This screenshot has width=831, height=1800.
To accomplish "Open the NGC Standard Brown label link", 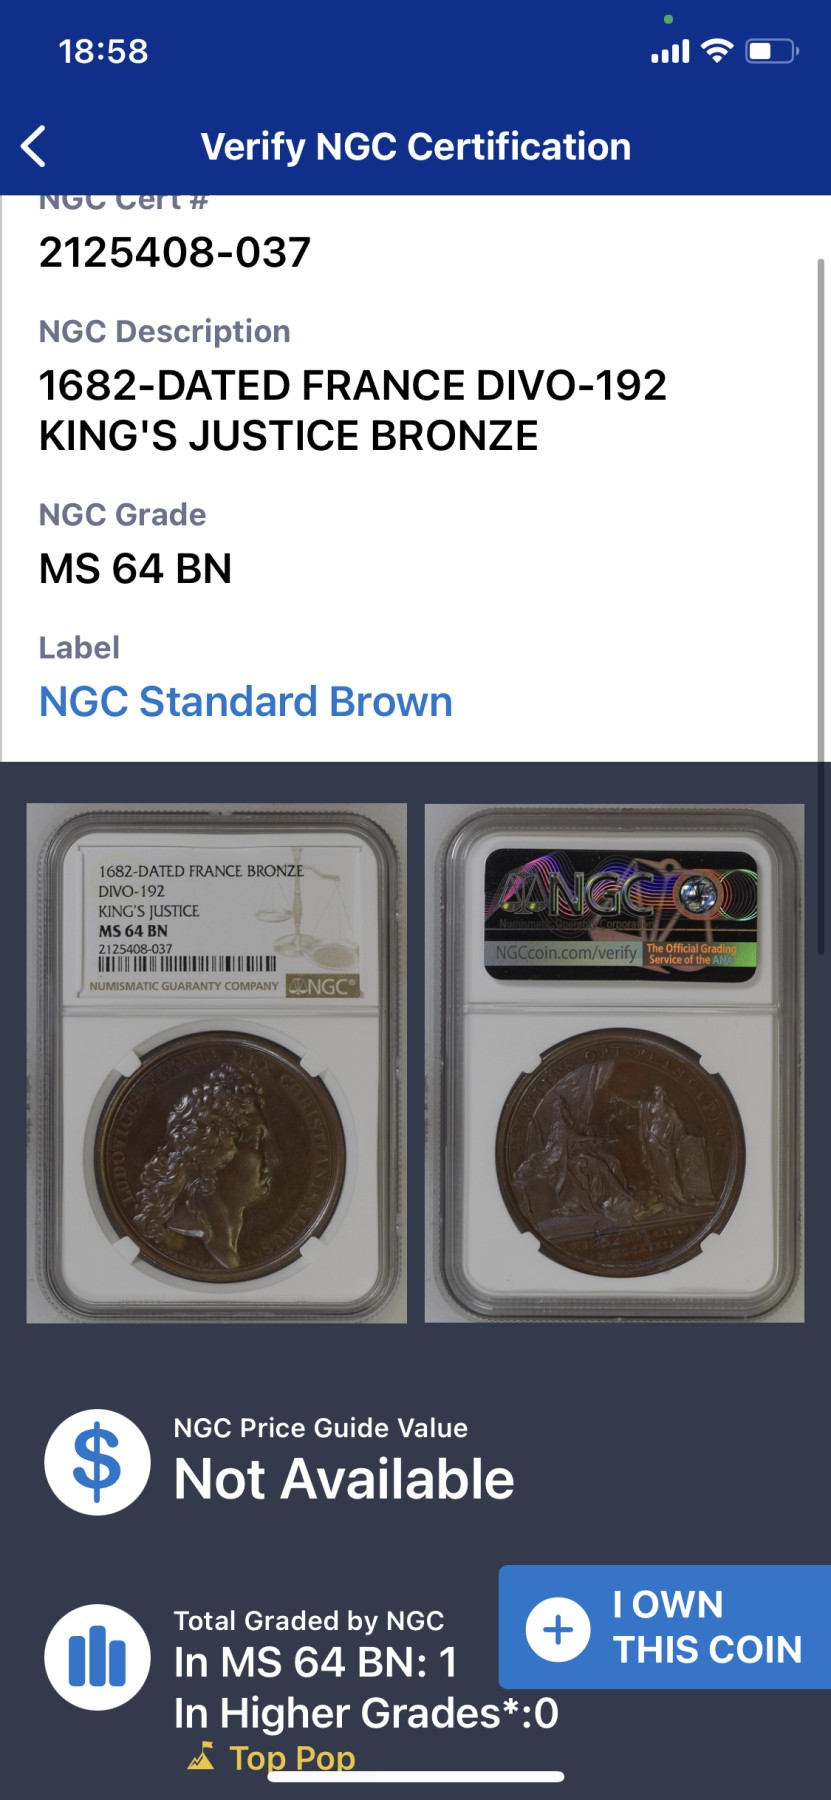I will [246, 701].
